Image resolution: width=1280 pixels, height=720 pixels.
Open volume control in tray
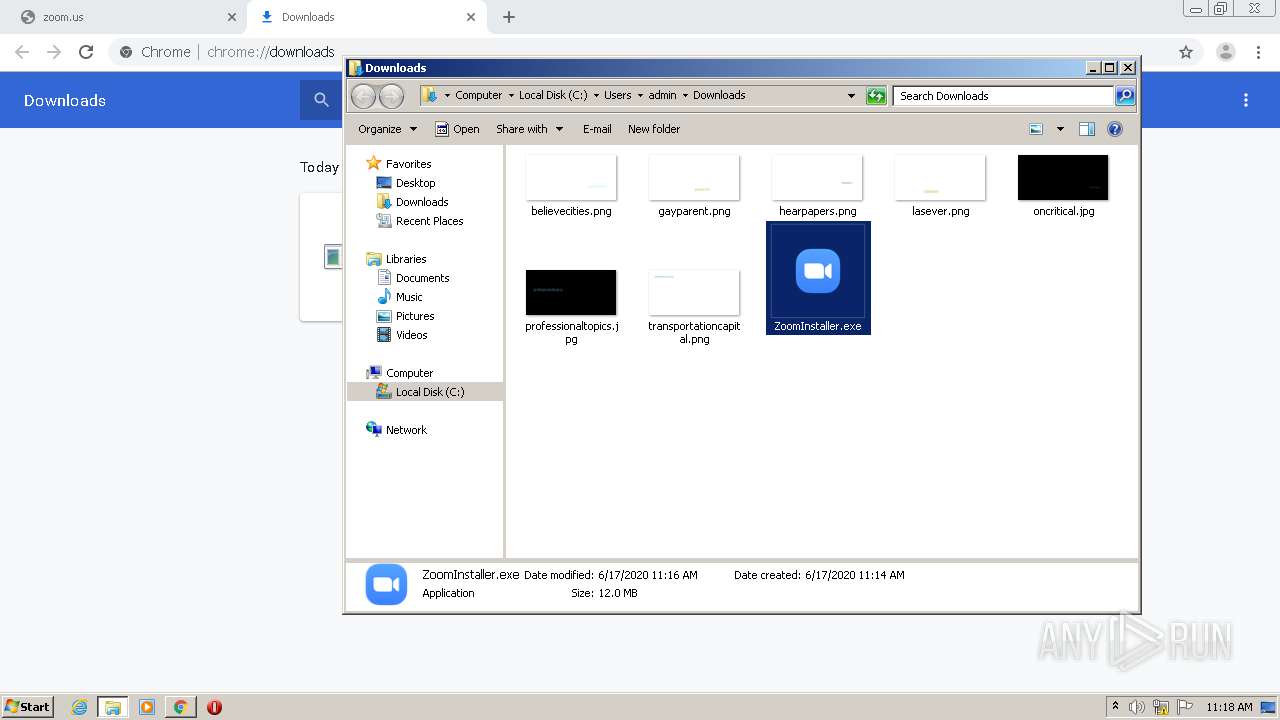tap(1137, 707)
